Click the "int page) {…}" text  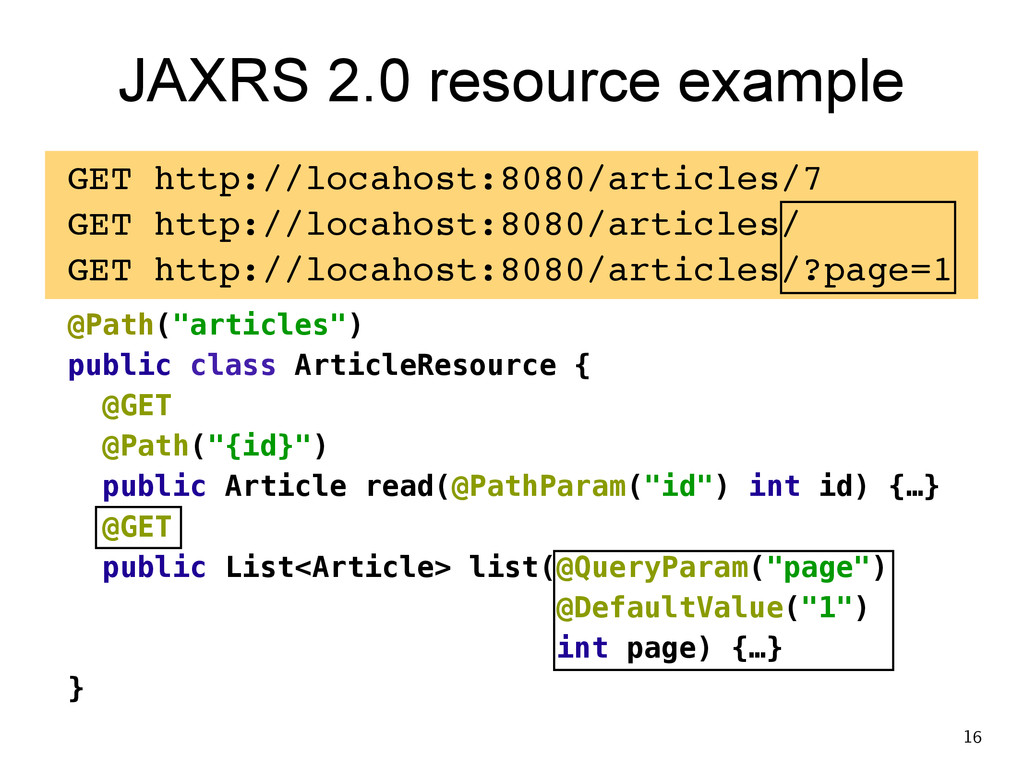click(669, 648)
